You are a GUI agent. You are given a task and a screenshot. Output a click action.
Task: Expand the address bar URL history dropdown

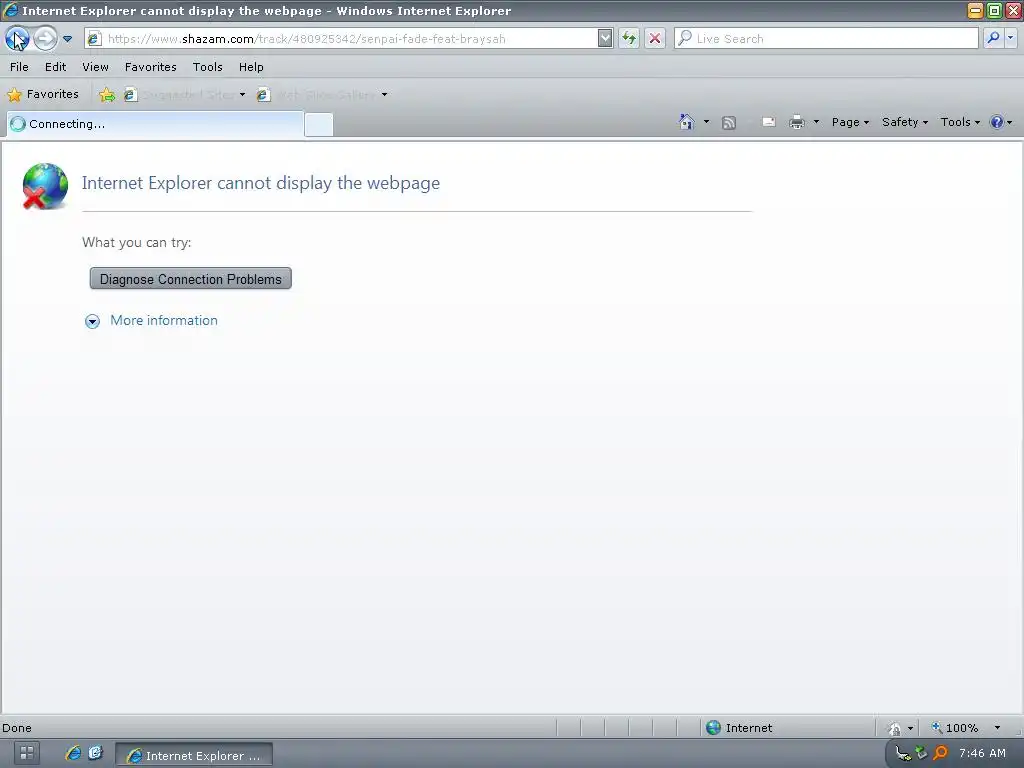(x=605, y=39)
